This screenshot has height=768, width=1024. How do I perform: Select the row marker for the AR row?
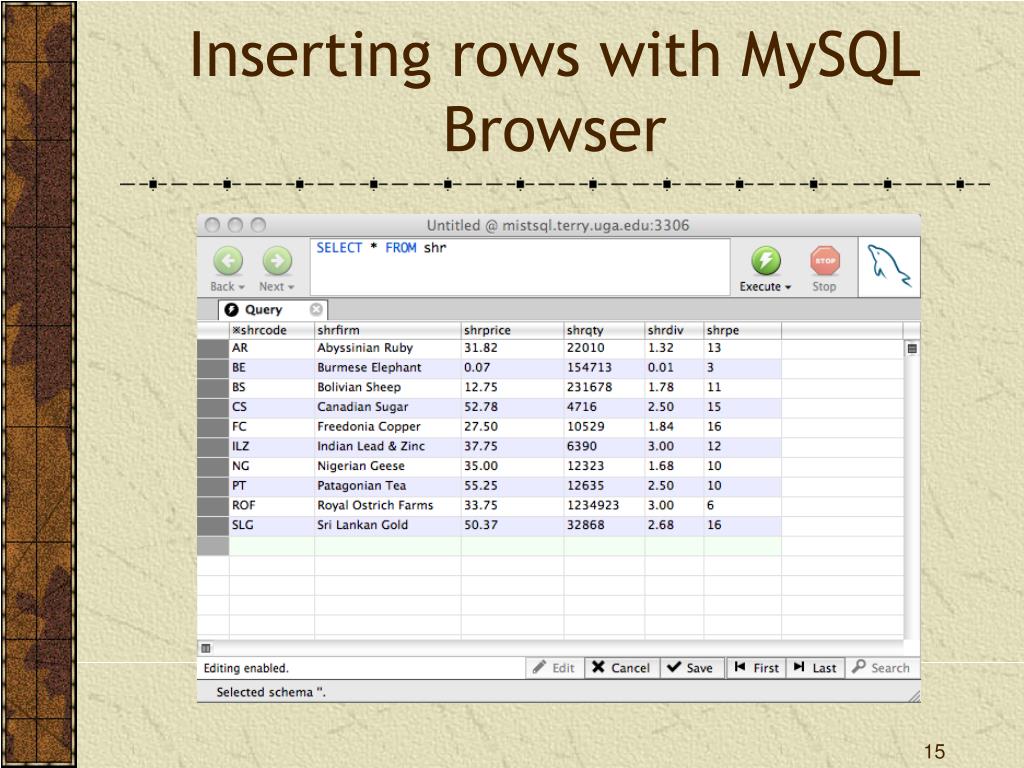(213, 349)
